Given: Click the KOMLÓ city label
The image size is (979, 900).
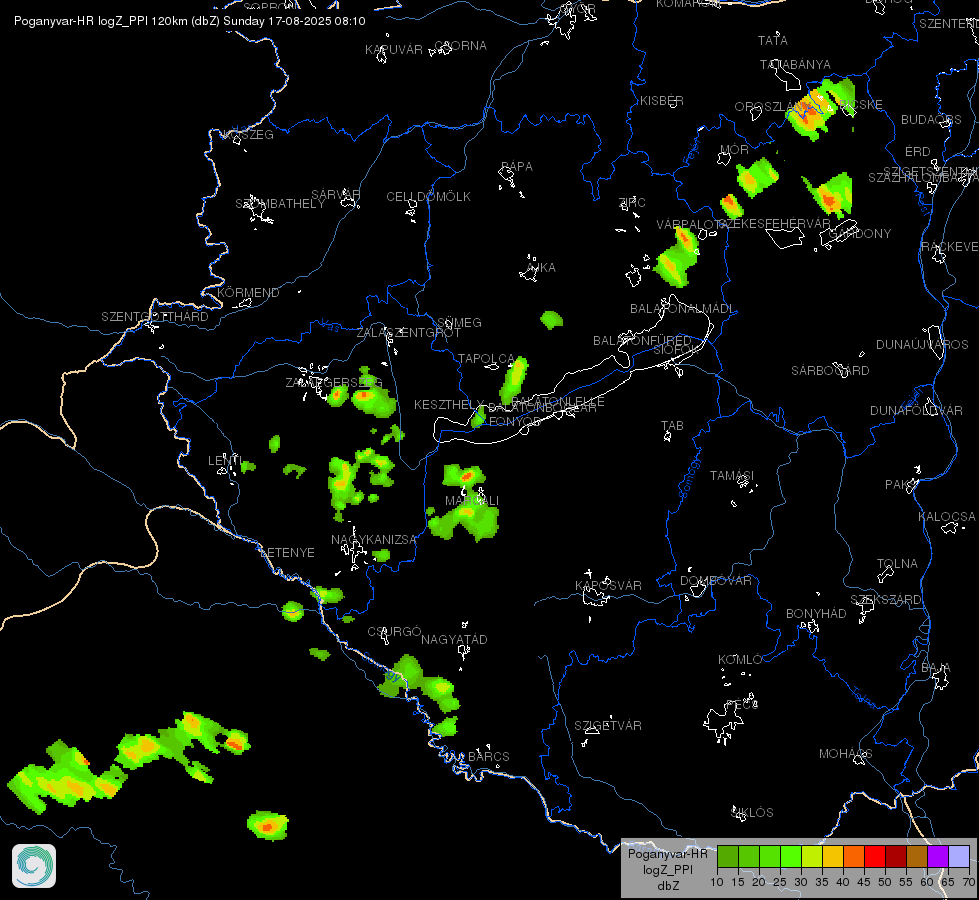Looking at the screenshot, I should coord(740,660).
